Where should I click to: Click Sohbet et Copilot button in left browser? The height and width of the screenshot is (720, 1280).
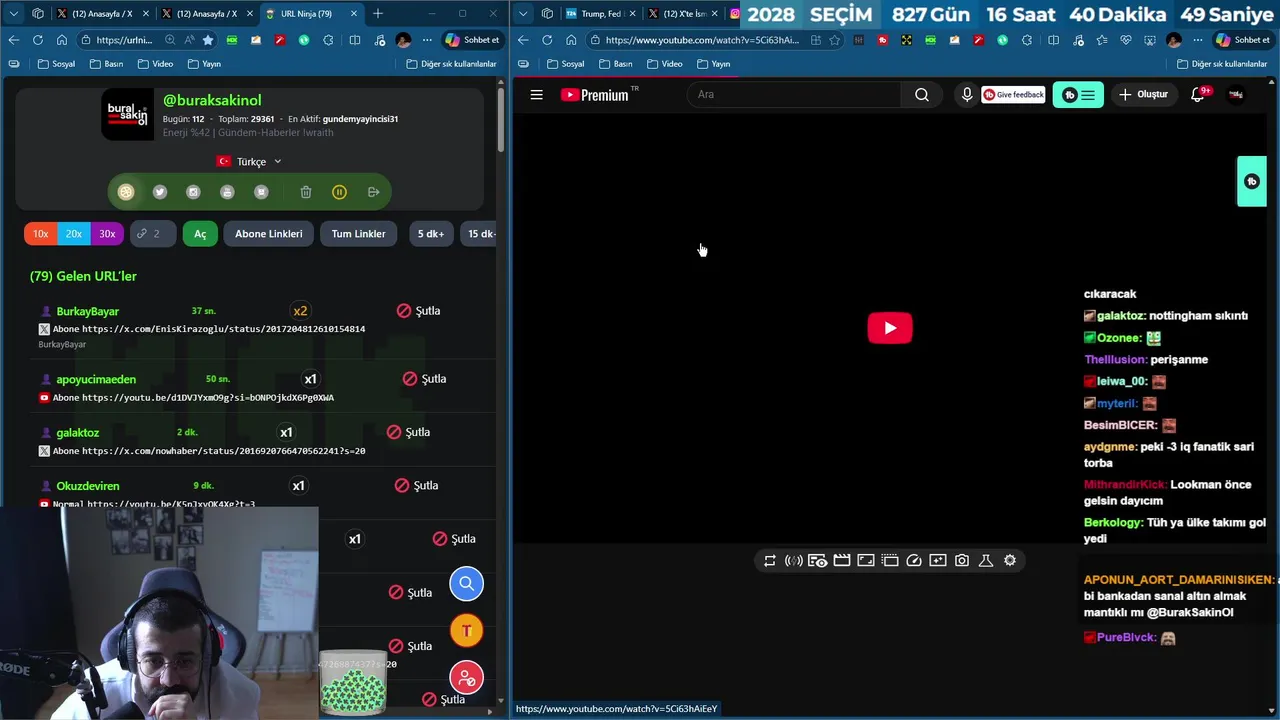[x=472, y=40]
